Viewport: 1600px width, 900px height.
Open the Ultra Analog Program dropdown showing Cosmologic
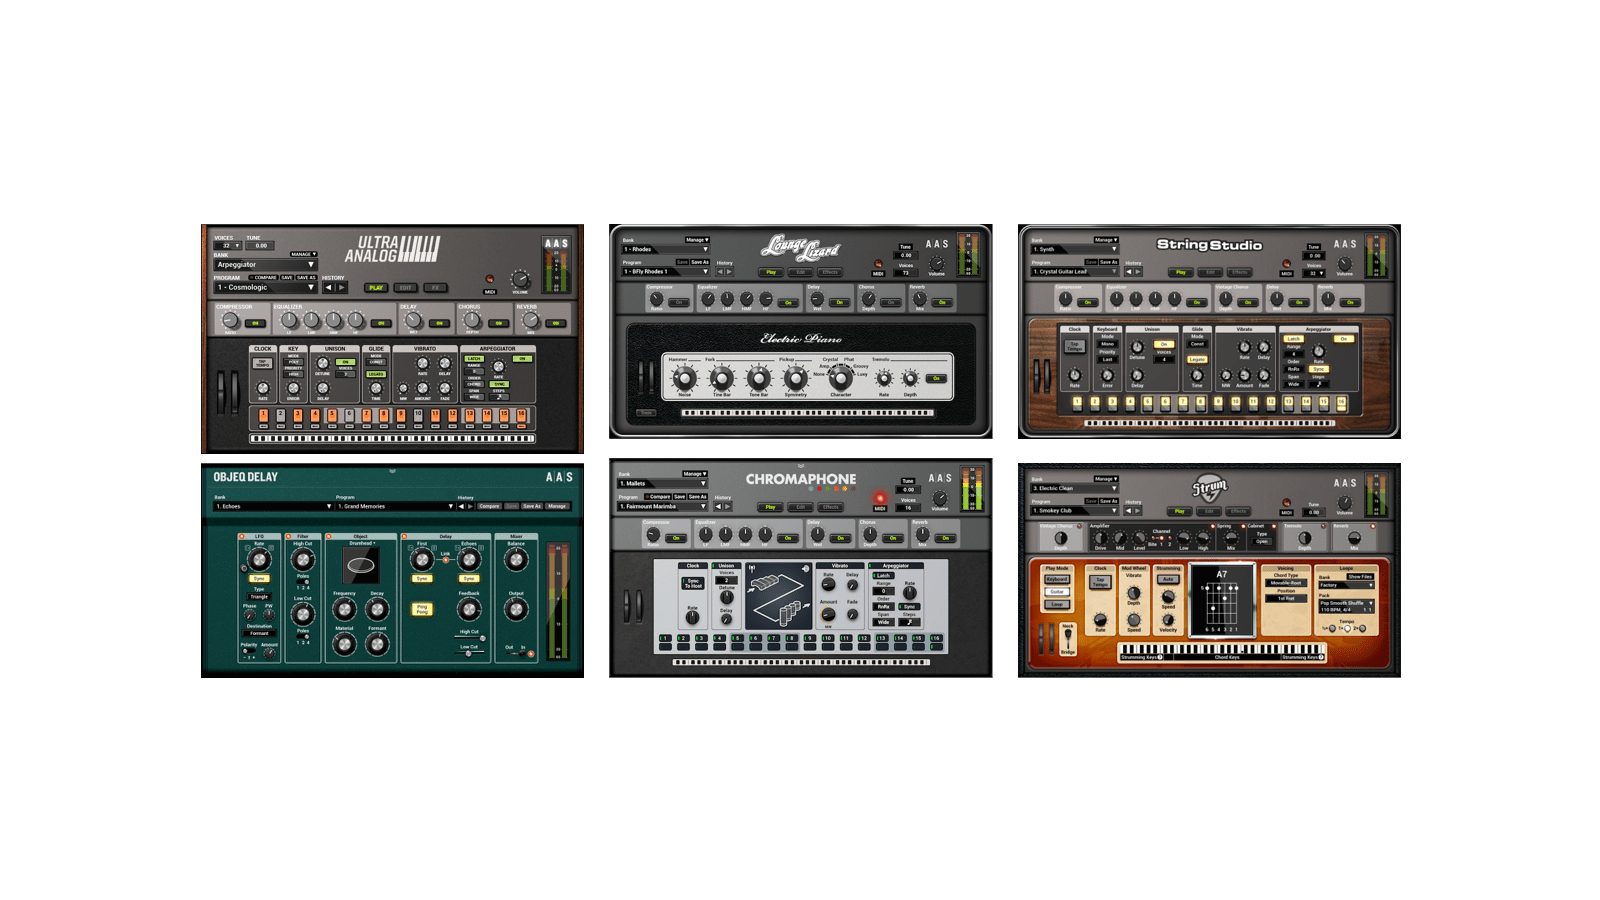coord(266,287)
